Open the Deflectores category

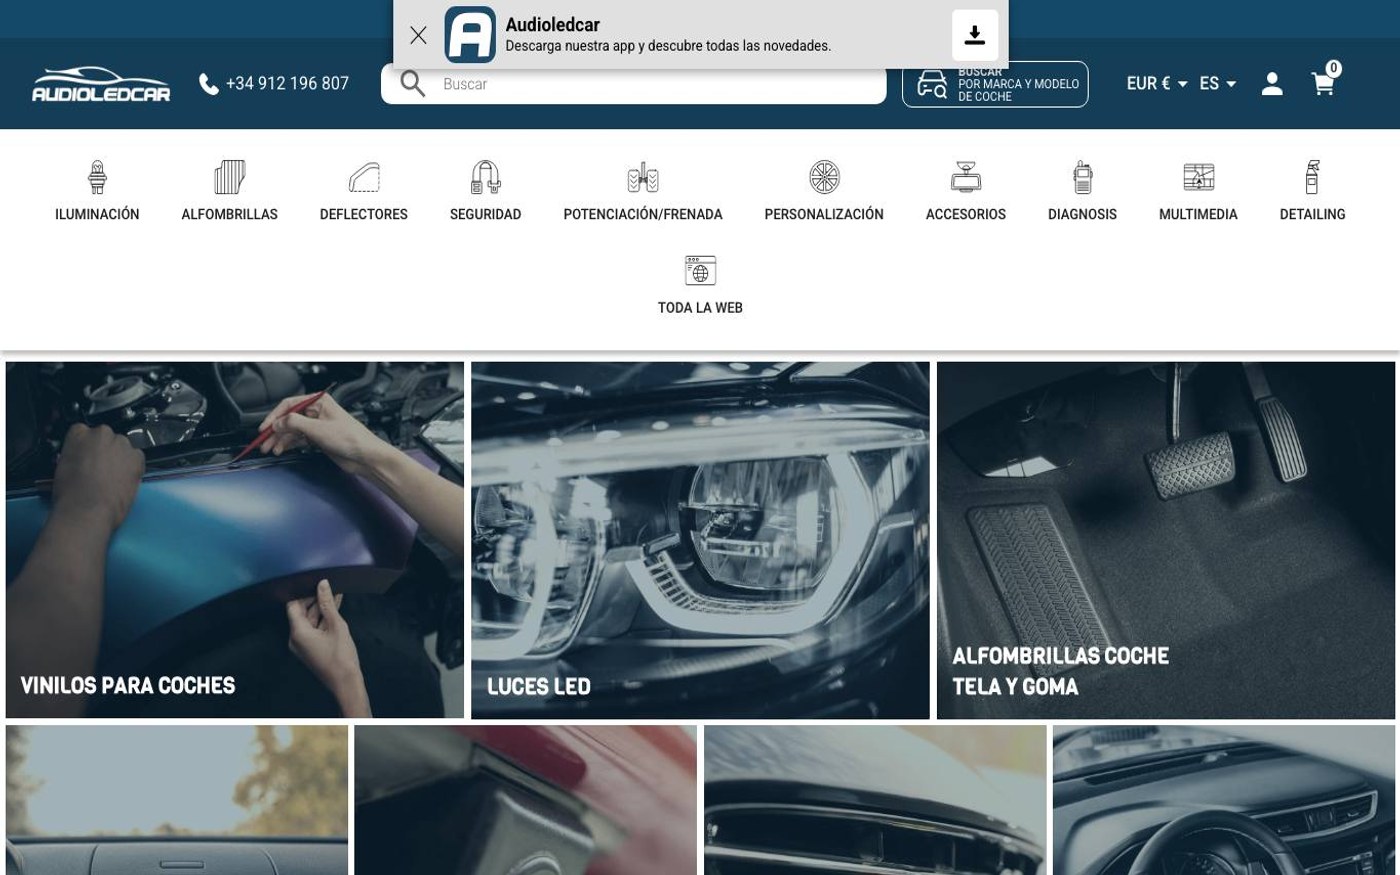tap(364, 214)
